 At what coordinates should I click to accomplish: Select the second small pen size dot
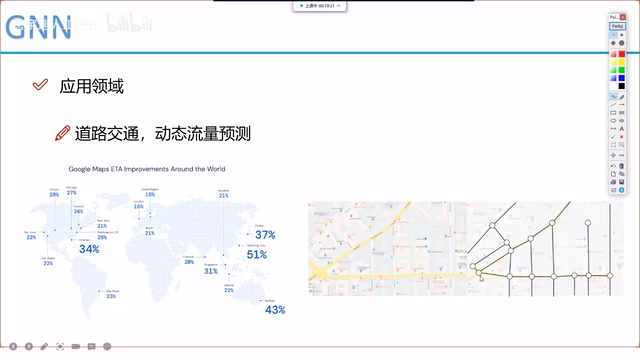[622, 35]
